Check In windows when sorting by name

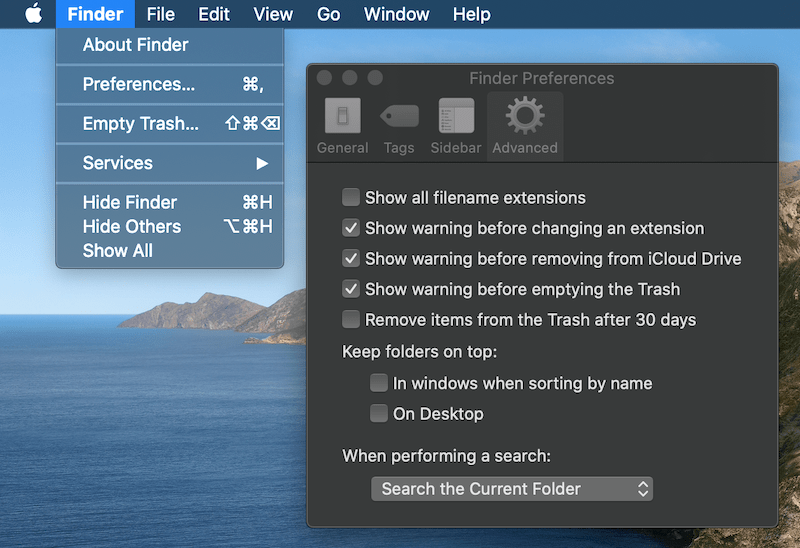[379, 383]
